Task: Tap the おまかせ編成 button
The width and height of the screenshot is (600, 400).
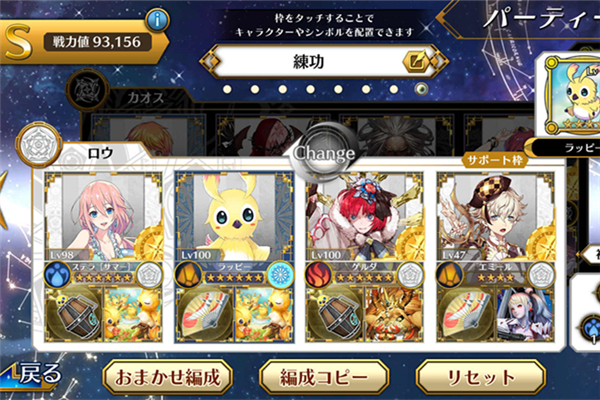Action: click(168, 377)
